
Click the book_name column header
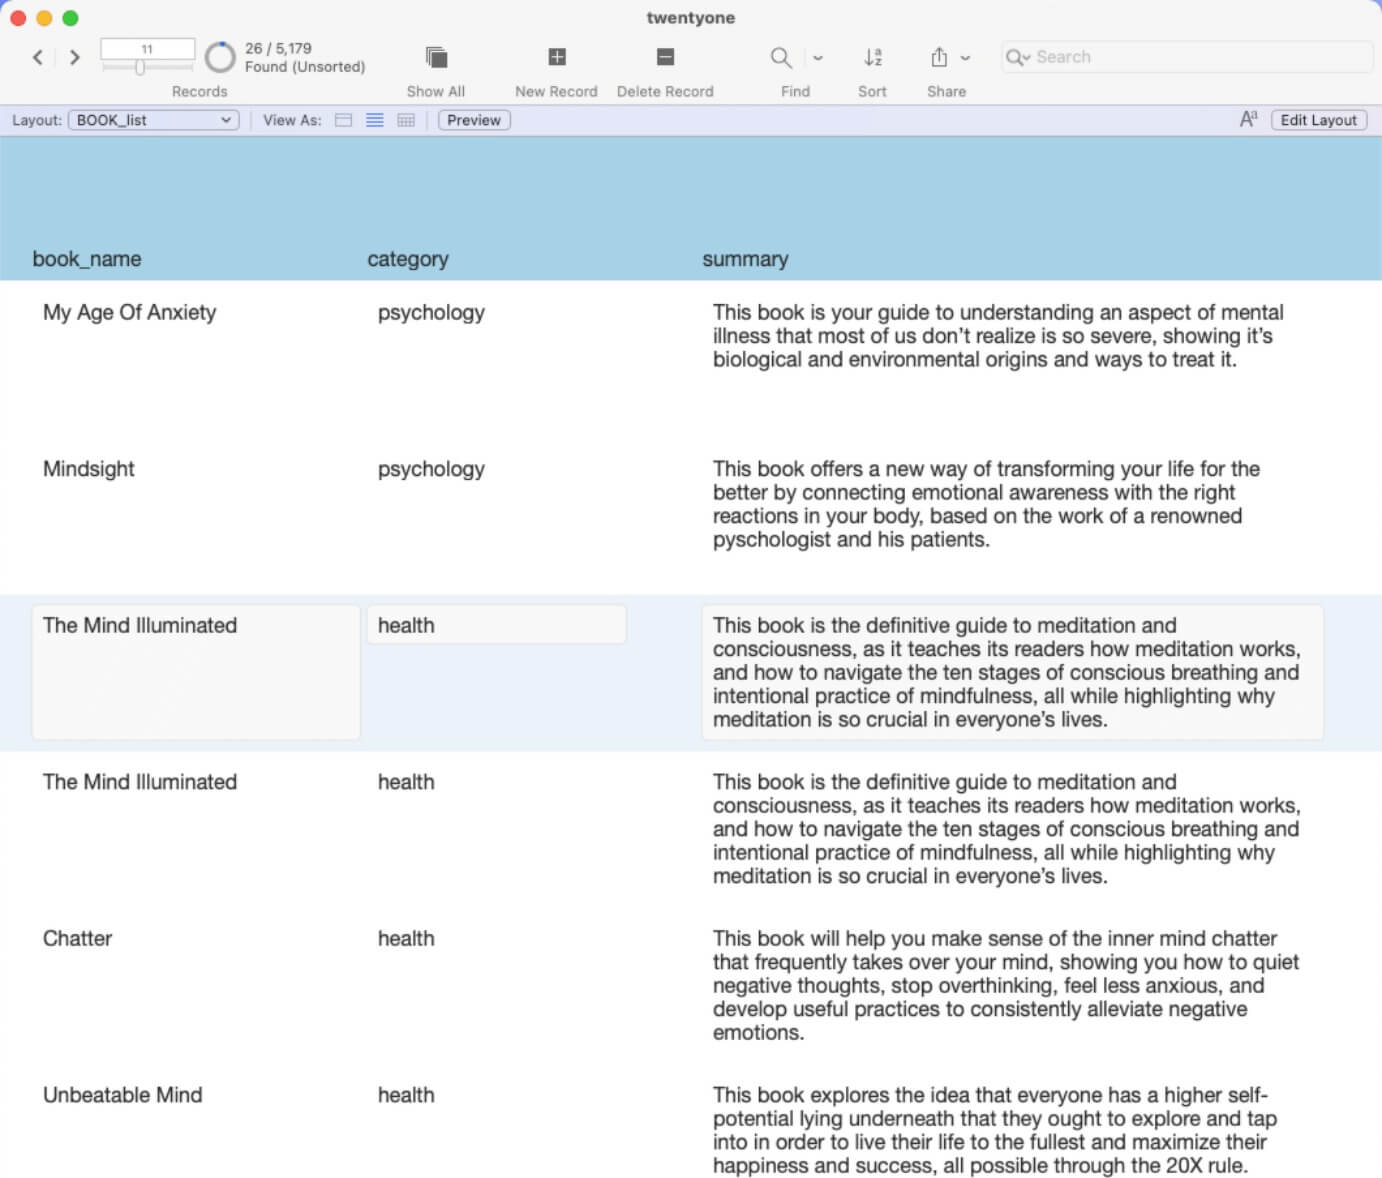87,259
